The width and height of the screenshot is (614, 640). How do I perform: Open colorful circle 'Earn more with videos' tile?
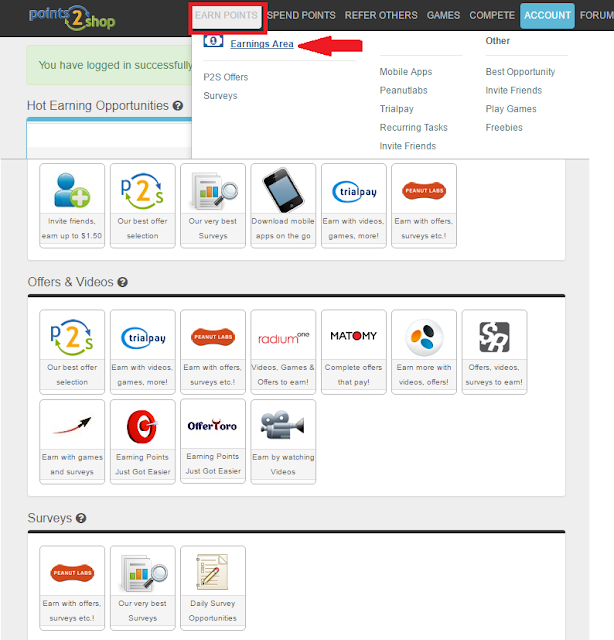(x=424, y=352)
